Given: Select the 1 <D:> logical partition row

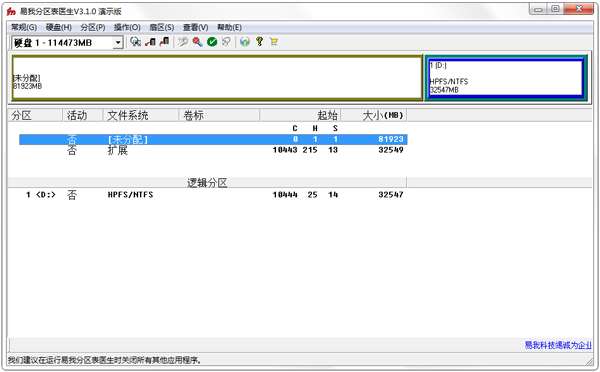Looking at the screenshot, I should click(x=214, y=195).
